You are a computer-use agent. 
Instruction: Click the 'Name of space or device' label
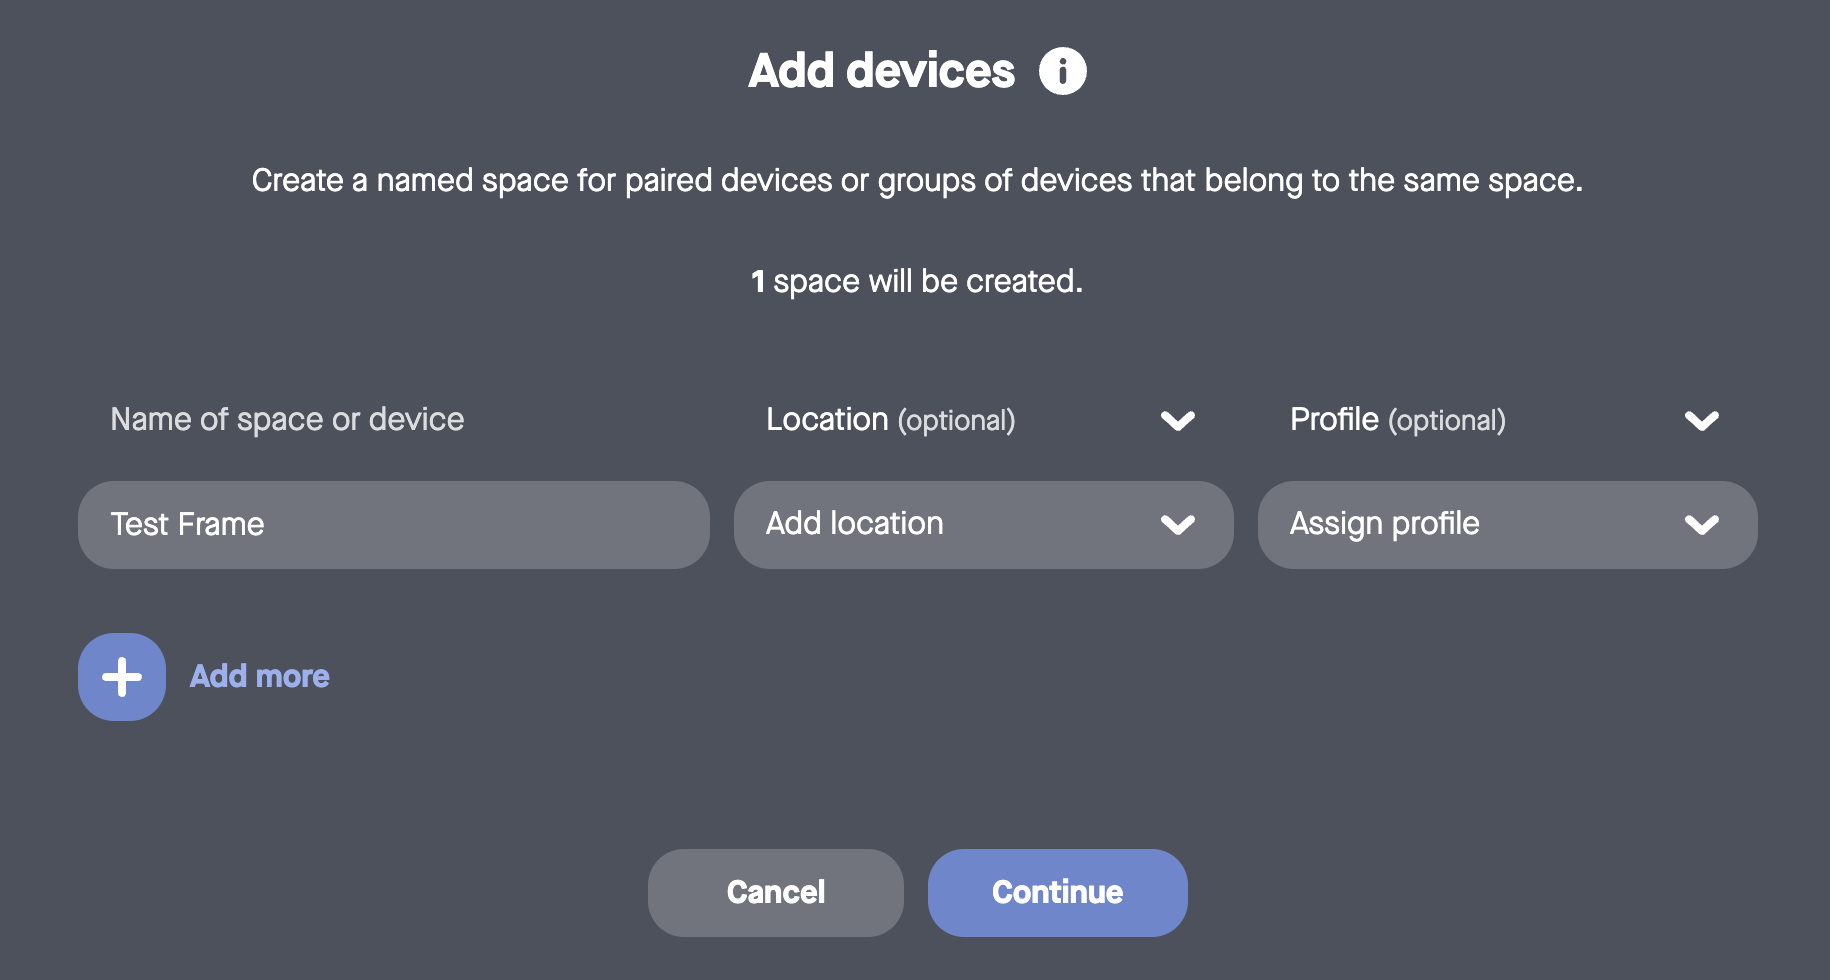pyautogui.click(x=287, y=420)
